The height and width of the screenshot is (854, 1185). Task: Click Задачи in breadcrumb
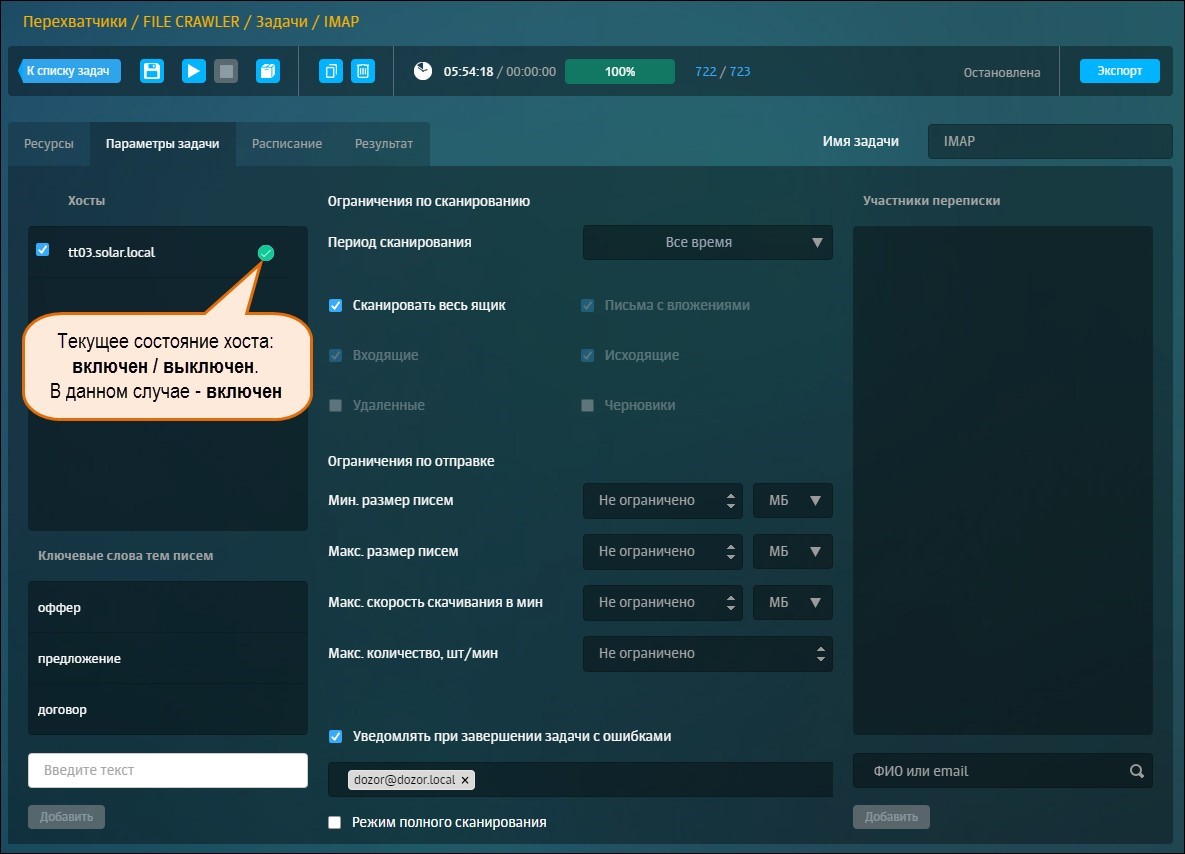tap(282, 21)
